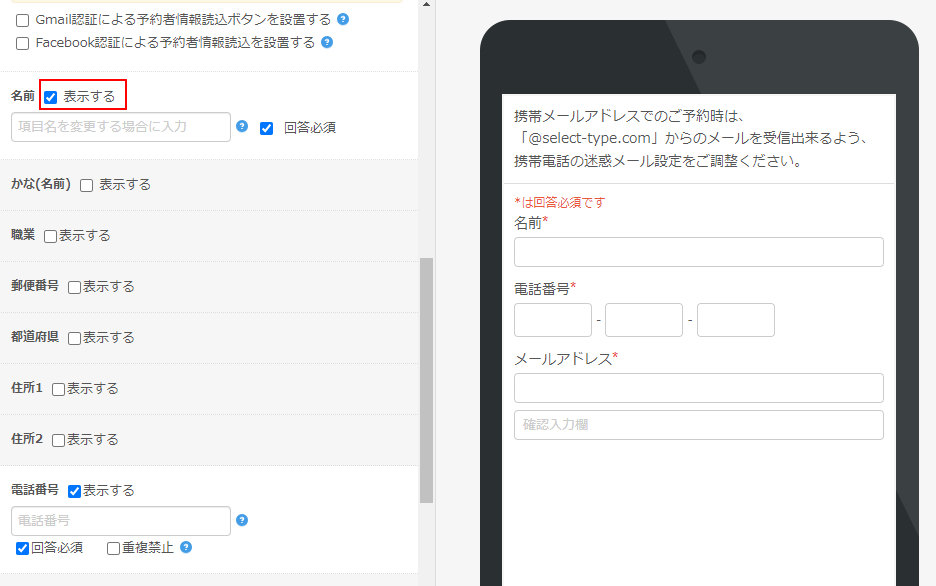Click help icon beside 重複禁止
This screenshot has width=936, height=586.
[x=186, y=547]
